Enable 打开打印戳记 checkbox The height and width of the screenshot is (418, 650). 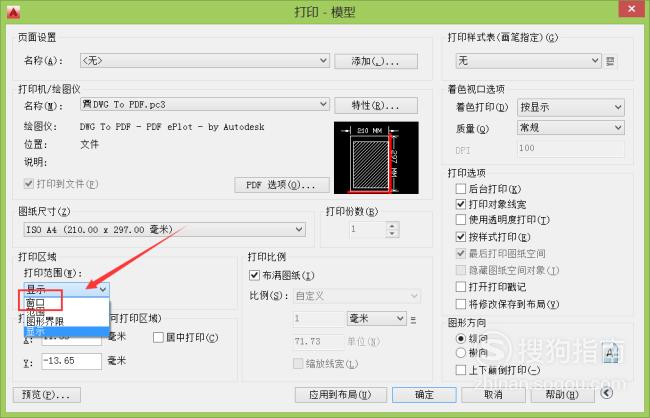461,287
